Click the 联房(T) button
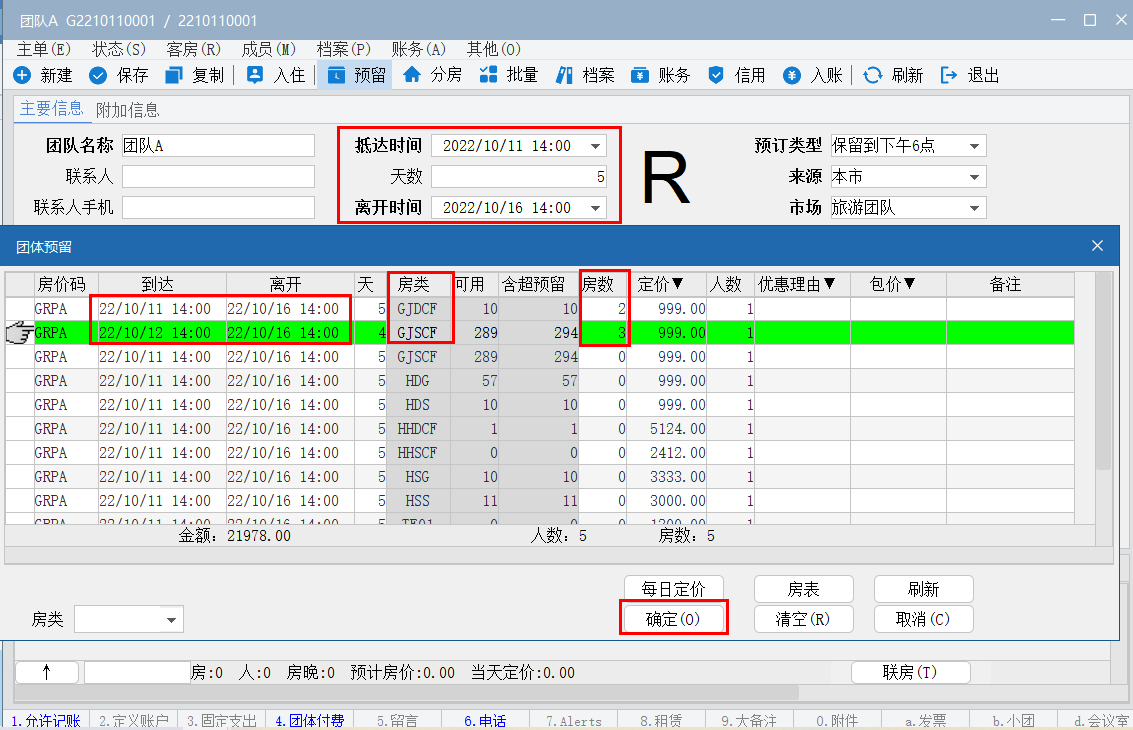 pos(910,672)
